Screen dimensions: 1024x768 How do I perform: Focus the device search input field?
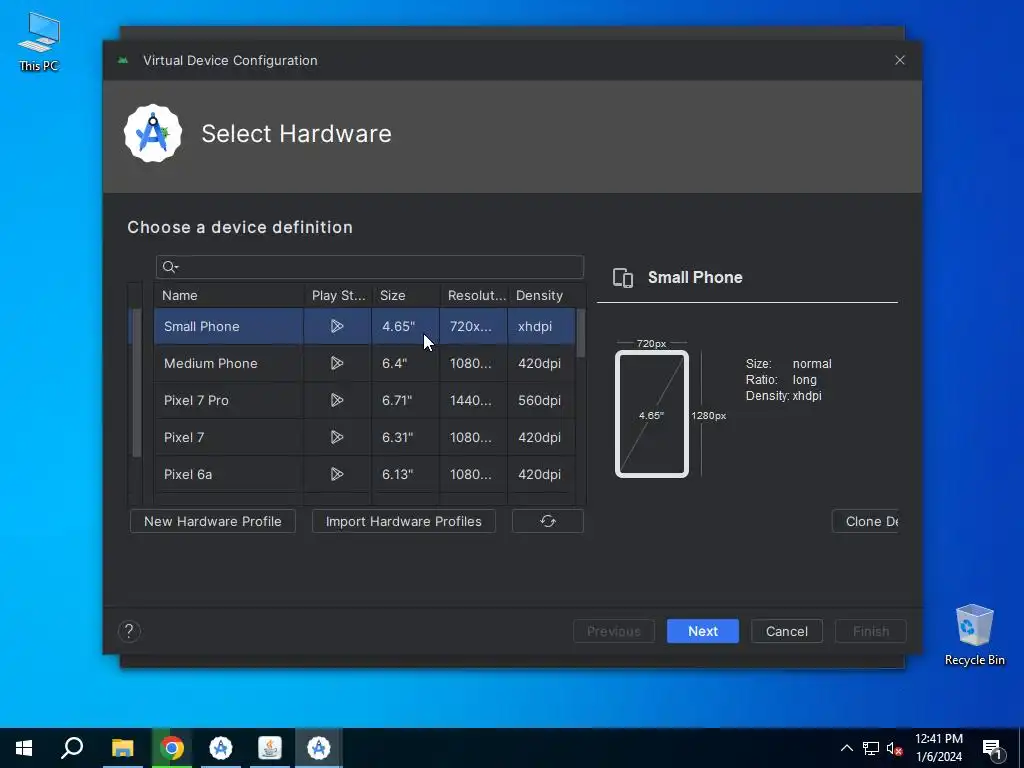point(370,267)
